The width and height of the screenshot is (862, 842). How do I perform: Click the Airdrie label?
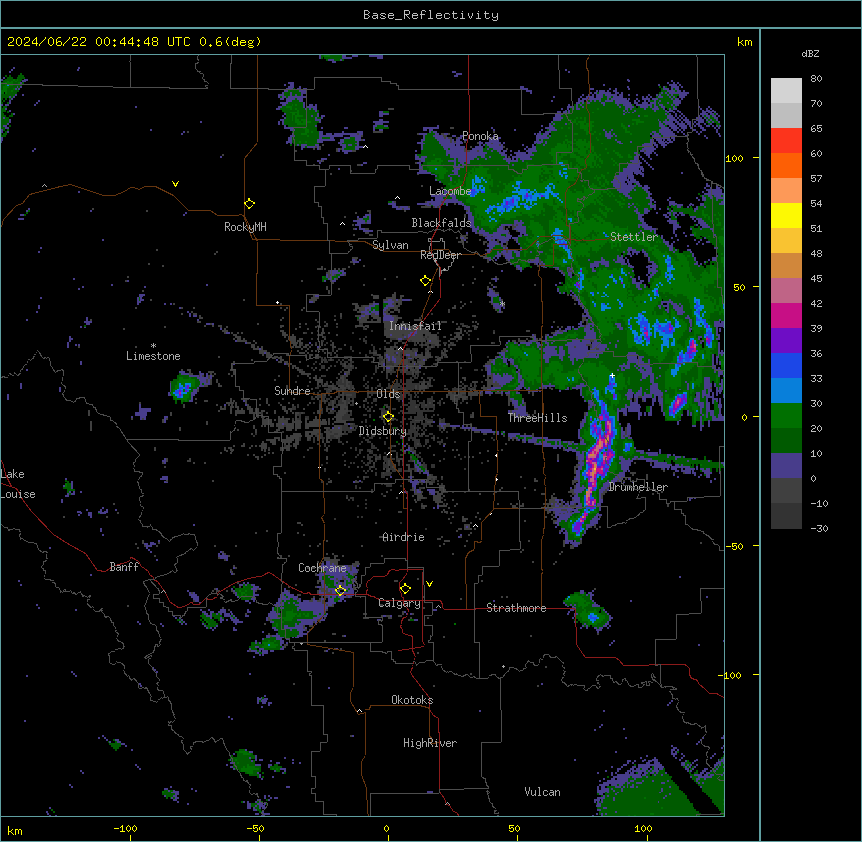click(403, 537)
